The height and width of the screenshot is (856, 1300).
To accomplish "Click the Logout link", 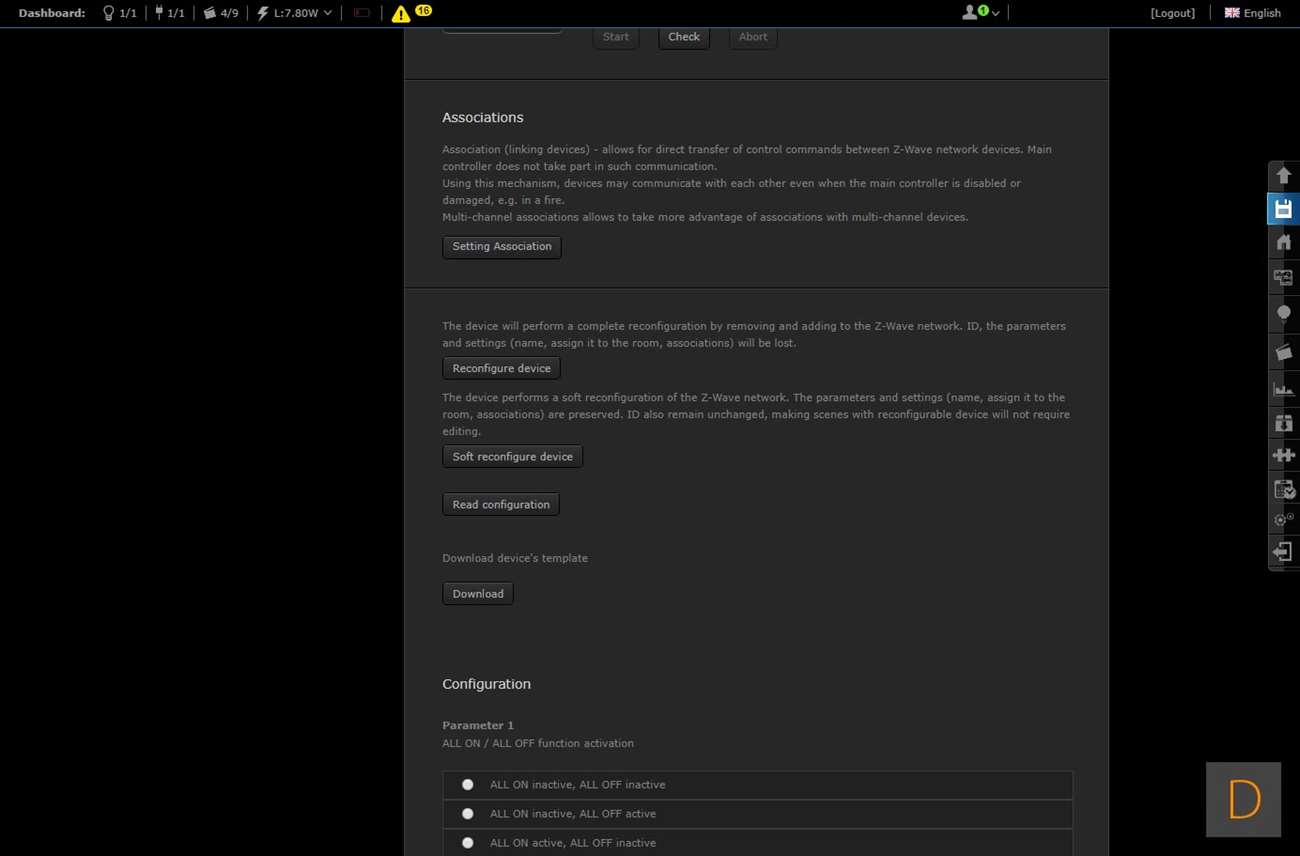I will tap(1172, 13).
